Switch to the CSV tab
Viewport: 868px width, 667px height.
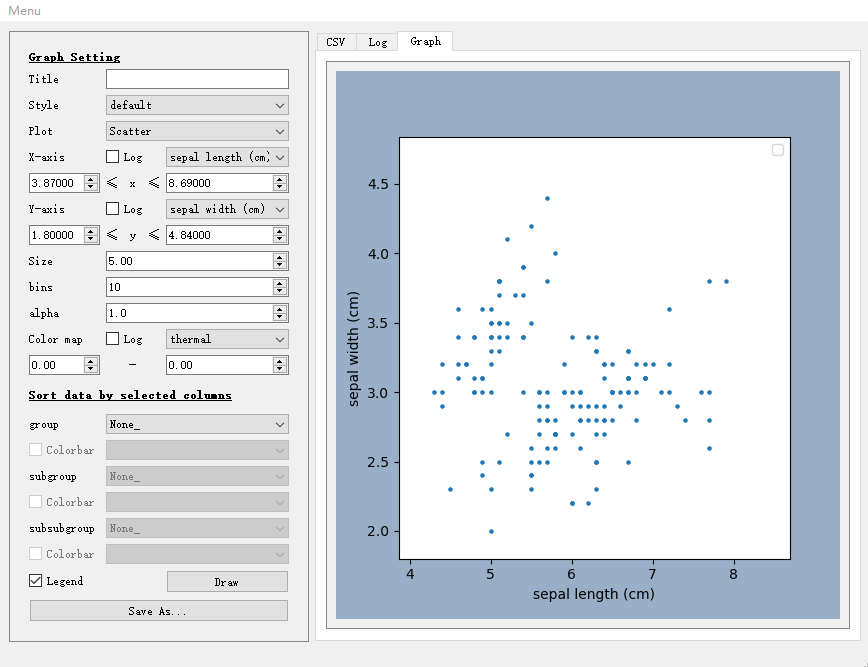(x=335, y=42)
